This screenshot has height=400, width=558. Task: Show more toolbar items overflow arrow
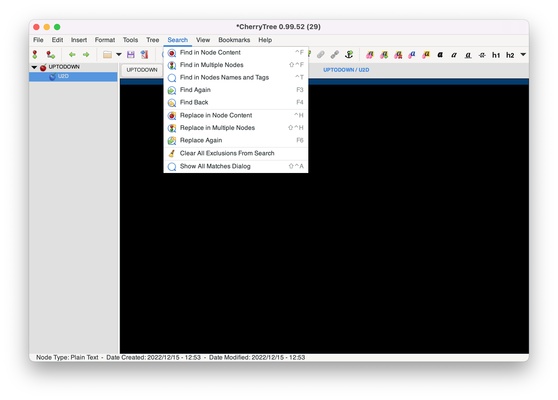(x=523, y=54)
